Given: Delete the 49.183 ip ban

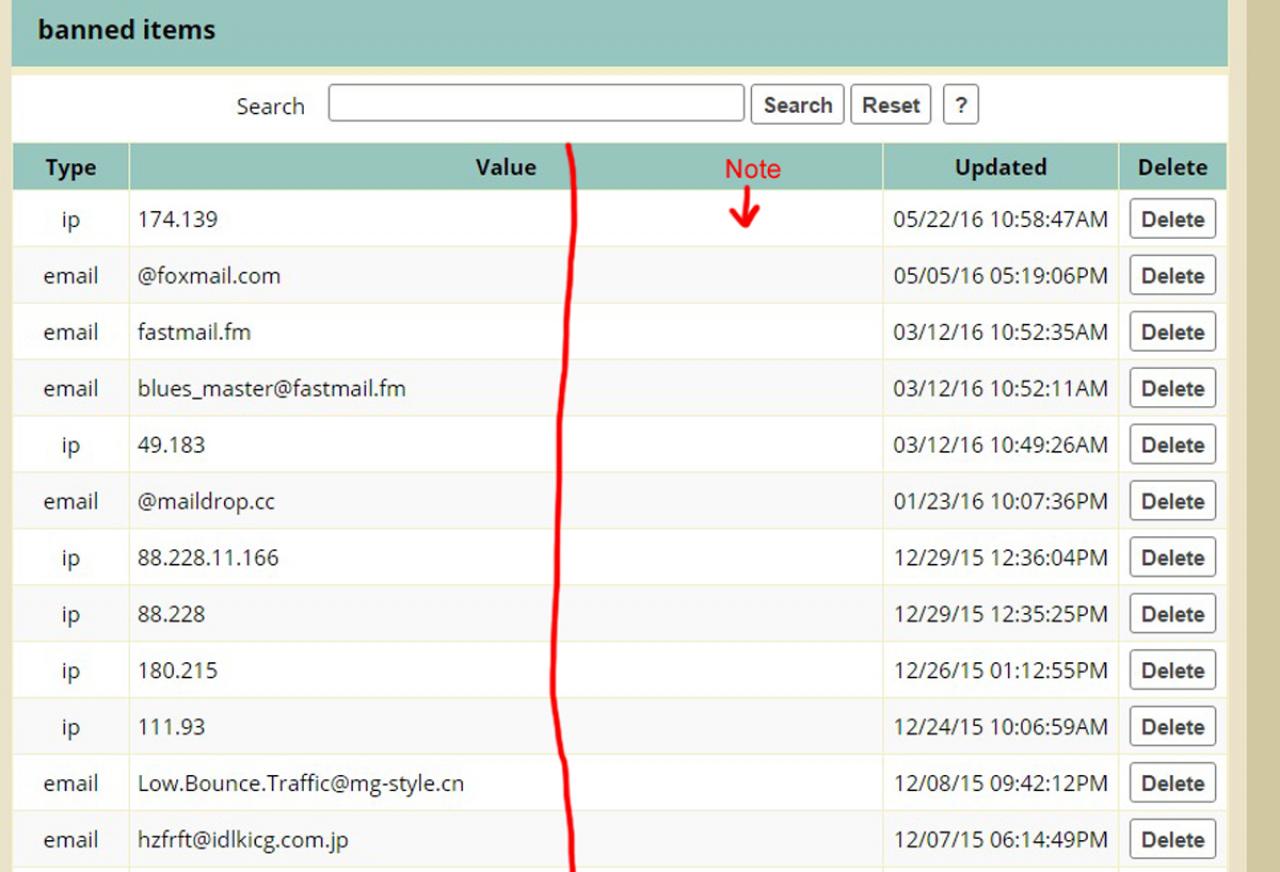Looking at the screenshot, I should click(x=1172, y=445).
